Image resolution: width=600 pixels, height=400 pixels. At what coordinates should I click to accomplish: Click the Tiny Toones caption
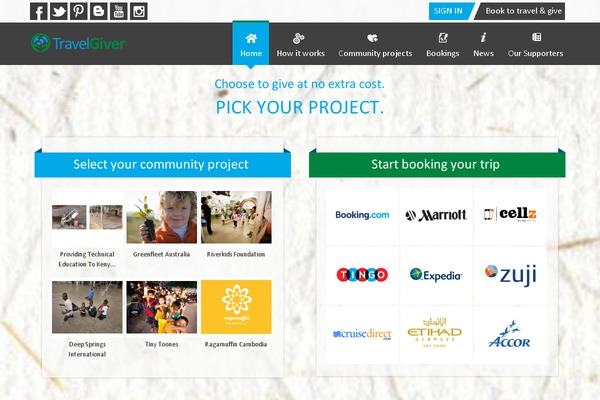[161, 344]
